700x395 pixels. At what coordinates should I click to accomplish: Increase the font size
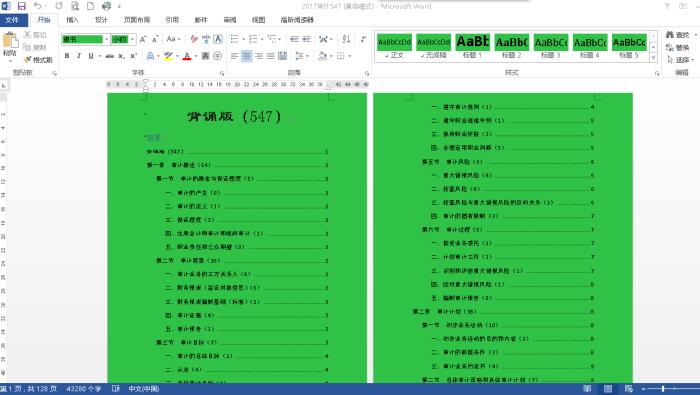143,39
